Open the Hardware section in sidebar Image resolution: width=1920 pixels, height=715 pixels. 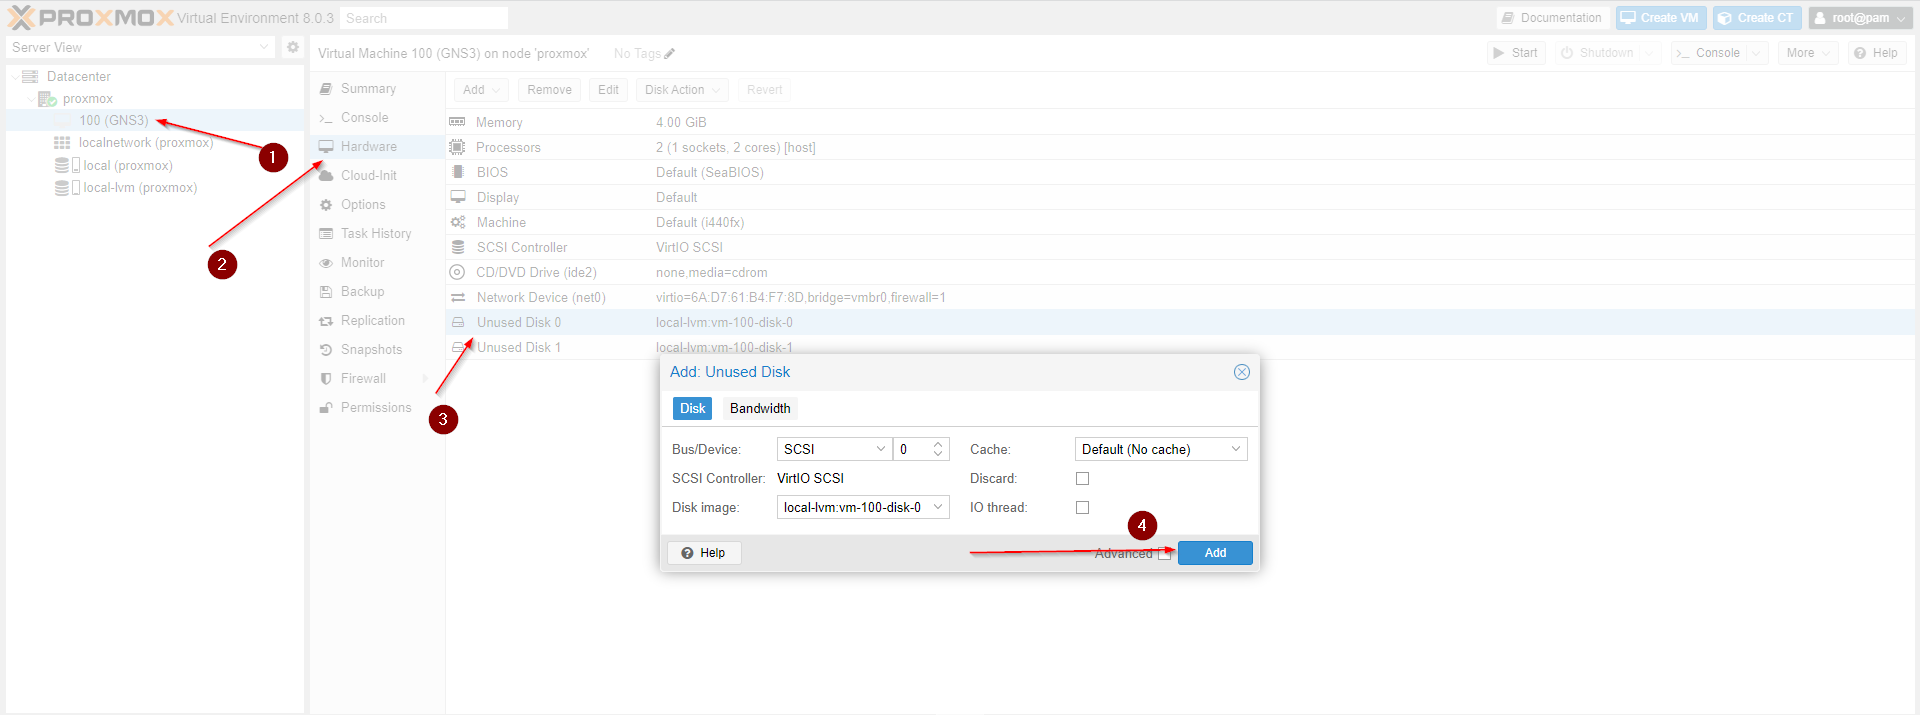pyautogui.click(x=368, y=147)
